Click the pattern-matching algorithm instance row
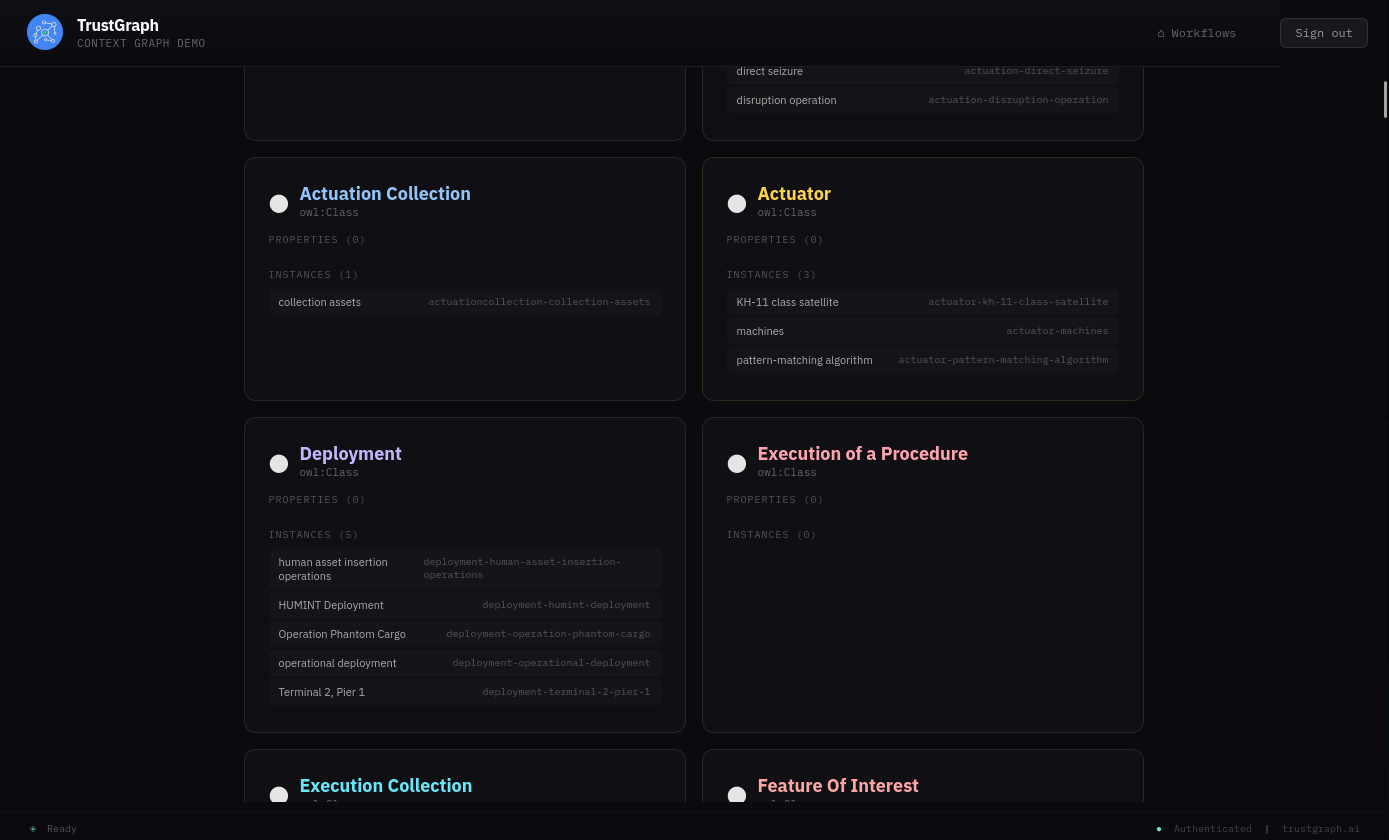Viewport: 1389px width, 840px height. tap(922, 360)
